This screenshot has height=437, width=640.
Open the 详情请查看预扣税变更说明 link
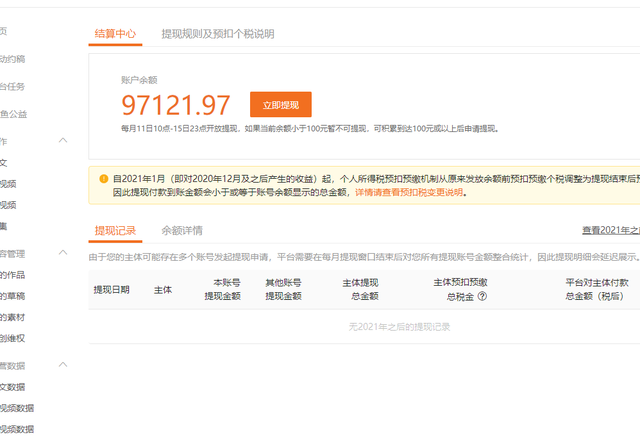(x=409, y=192)
